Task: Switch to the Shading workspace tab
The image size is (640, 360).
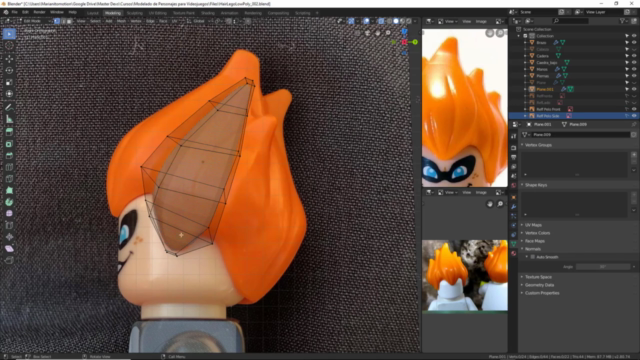Action: [208, 13]
